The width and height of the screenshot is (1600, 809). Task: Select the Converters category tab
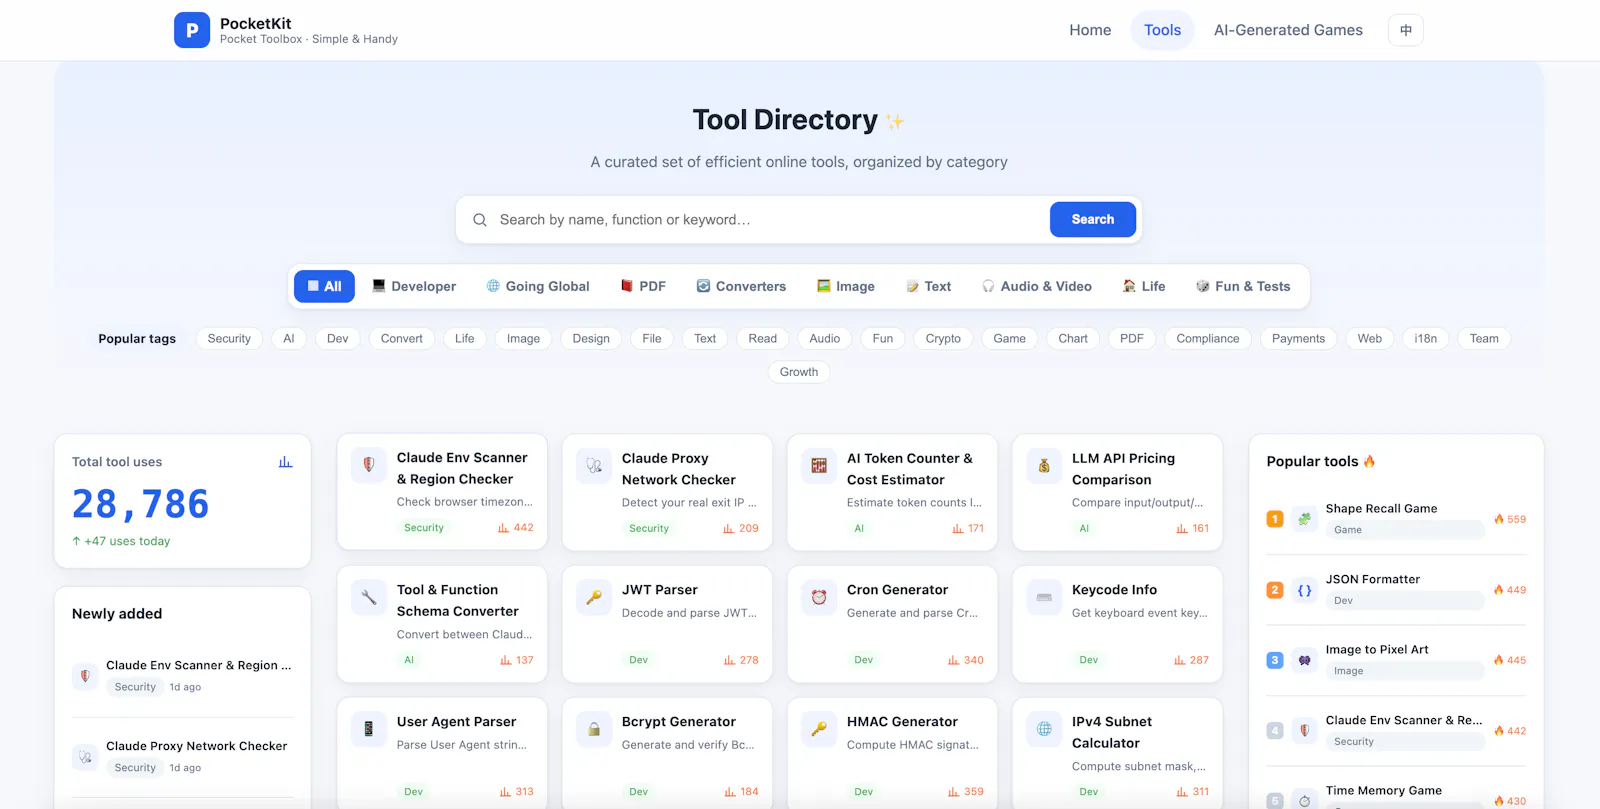(x=741, y=286)
